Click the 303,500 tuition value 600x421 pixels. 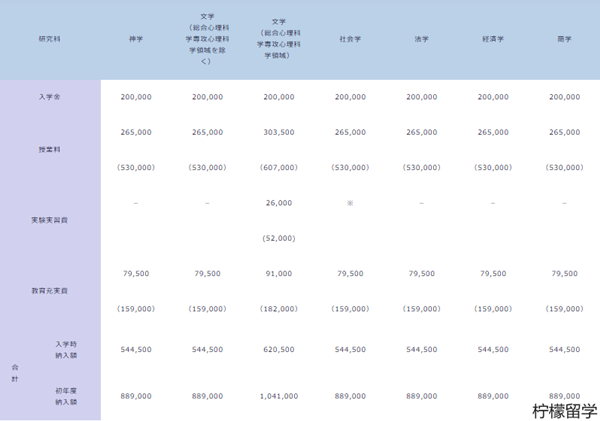279,132
